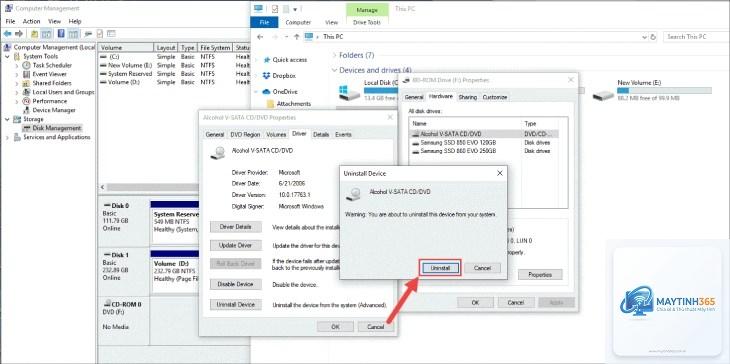Select Samsung SSD 850 EVO 120GB row
The width and height of the screenshot is (730, 364).
(x=483, y=143)
